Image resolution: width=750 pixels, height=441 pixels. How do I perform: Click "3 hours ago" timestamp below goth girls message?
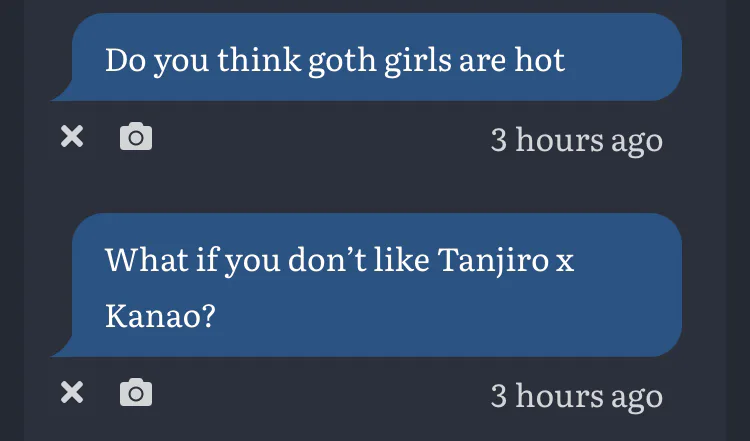576,139
